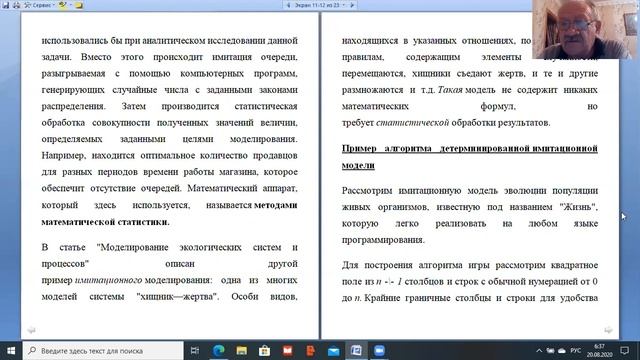Click bold phrase математической статистики
This screenshot has height=360, width=640.
click(x=105, y=222)
